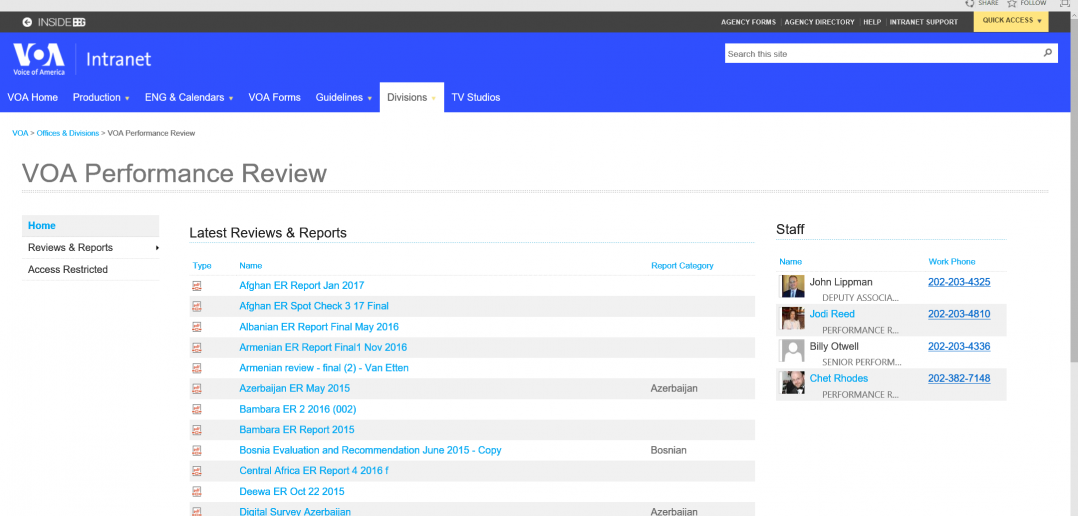Click Billy Otwell's placeholder avatar
Viewport: 1078px width, 516px height.
coord(793,350)
